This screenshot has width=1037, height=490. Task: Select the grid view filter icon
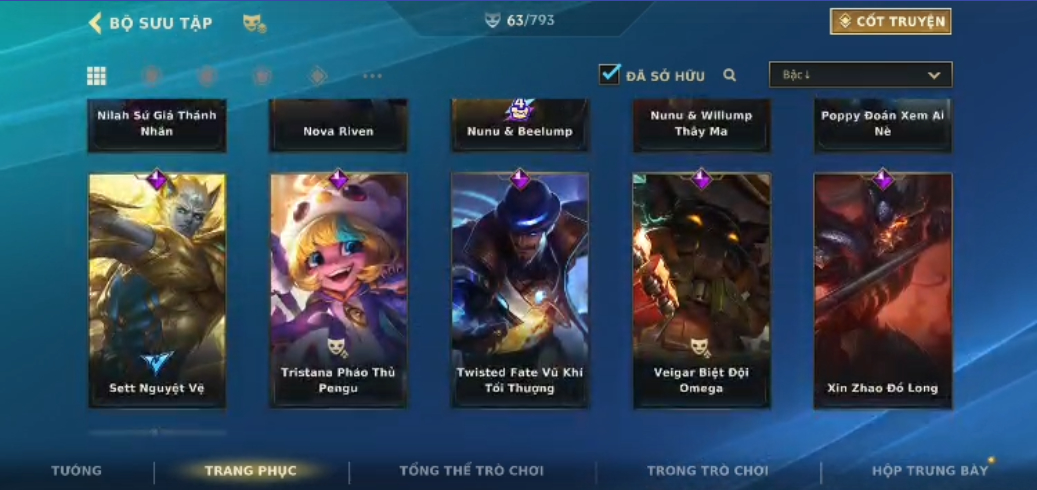click(97, 76)
